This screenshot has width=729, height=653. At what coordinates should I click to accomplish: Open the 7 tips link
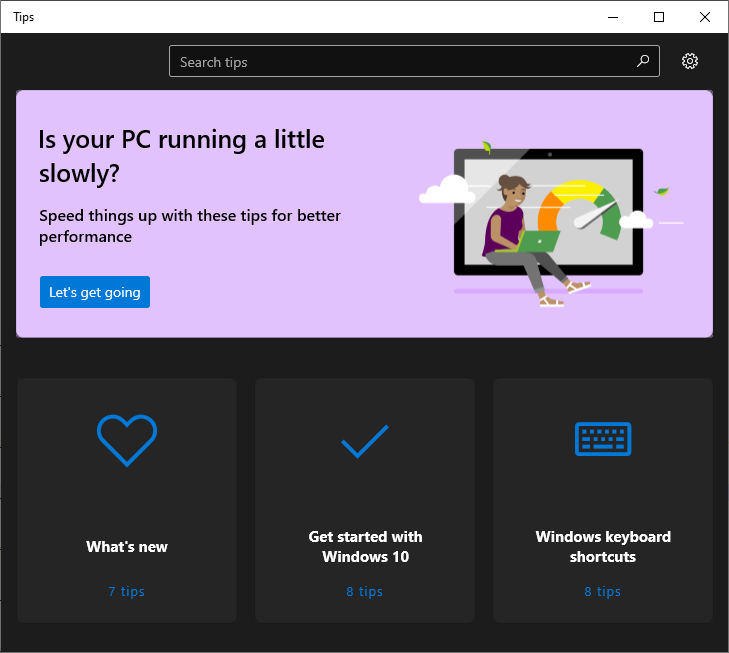pos(126,591)
